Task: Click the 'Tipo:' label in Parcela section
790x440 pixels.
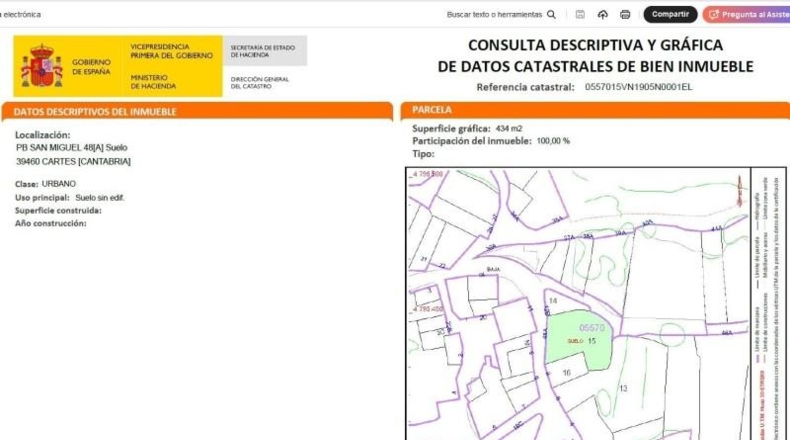Action: coord(423,154)
